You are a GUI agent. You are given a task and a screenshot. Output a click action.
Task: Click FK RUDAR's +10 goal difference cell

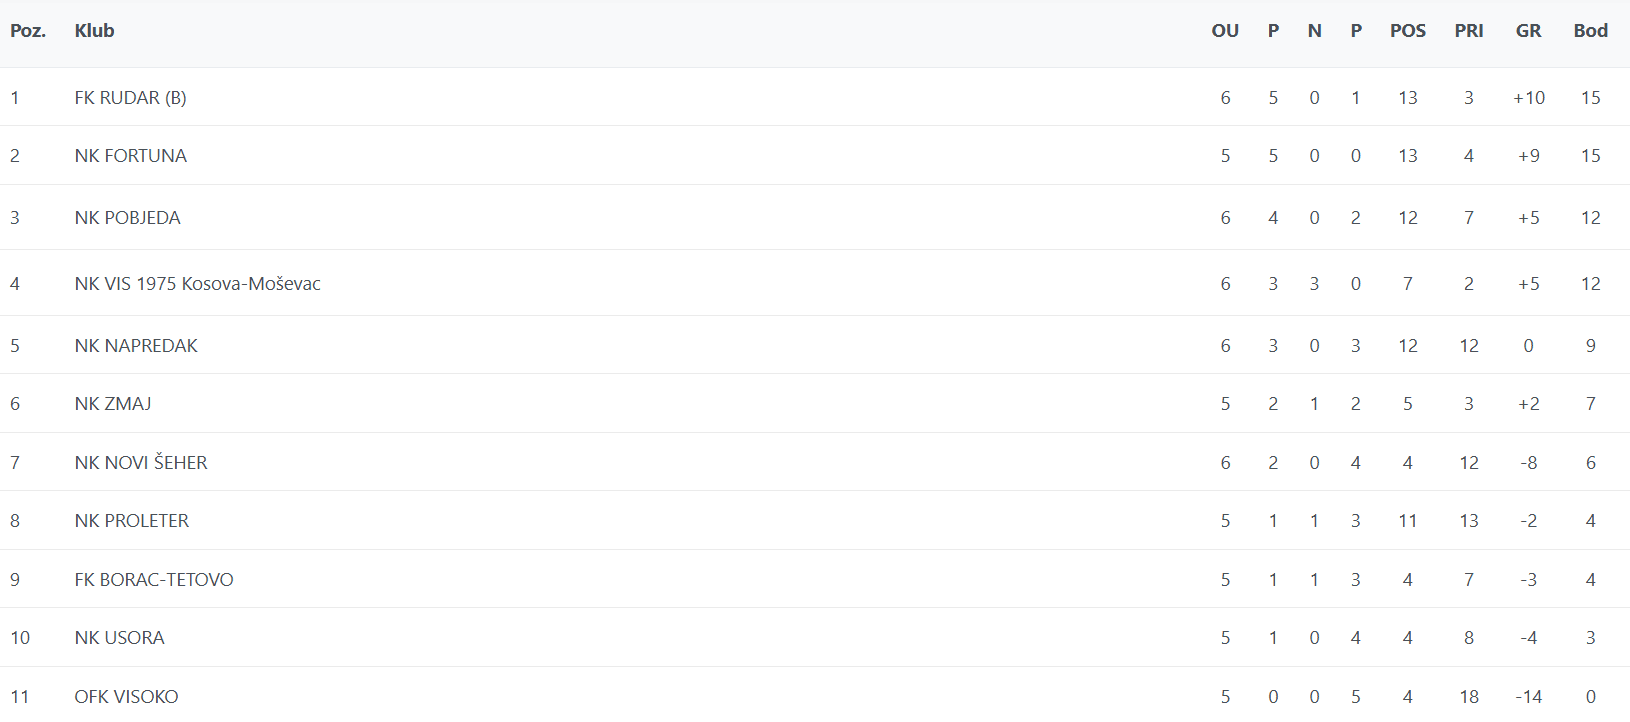(1528, 98)
